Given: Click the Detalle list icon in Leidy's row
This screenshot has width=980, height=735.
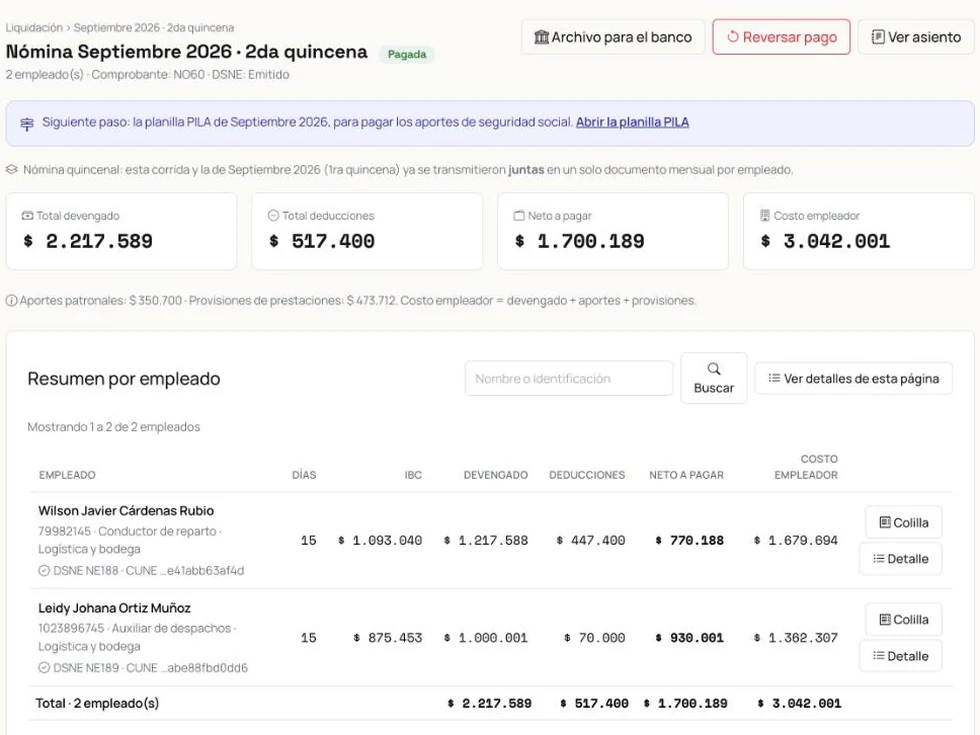Looking at the screenshot, I should [879, 656].
